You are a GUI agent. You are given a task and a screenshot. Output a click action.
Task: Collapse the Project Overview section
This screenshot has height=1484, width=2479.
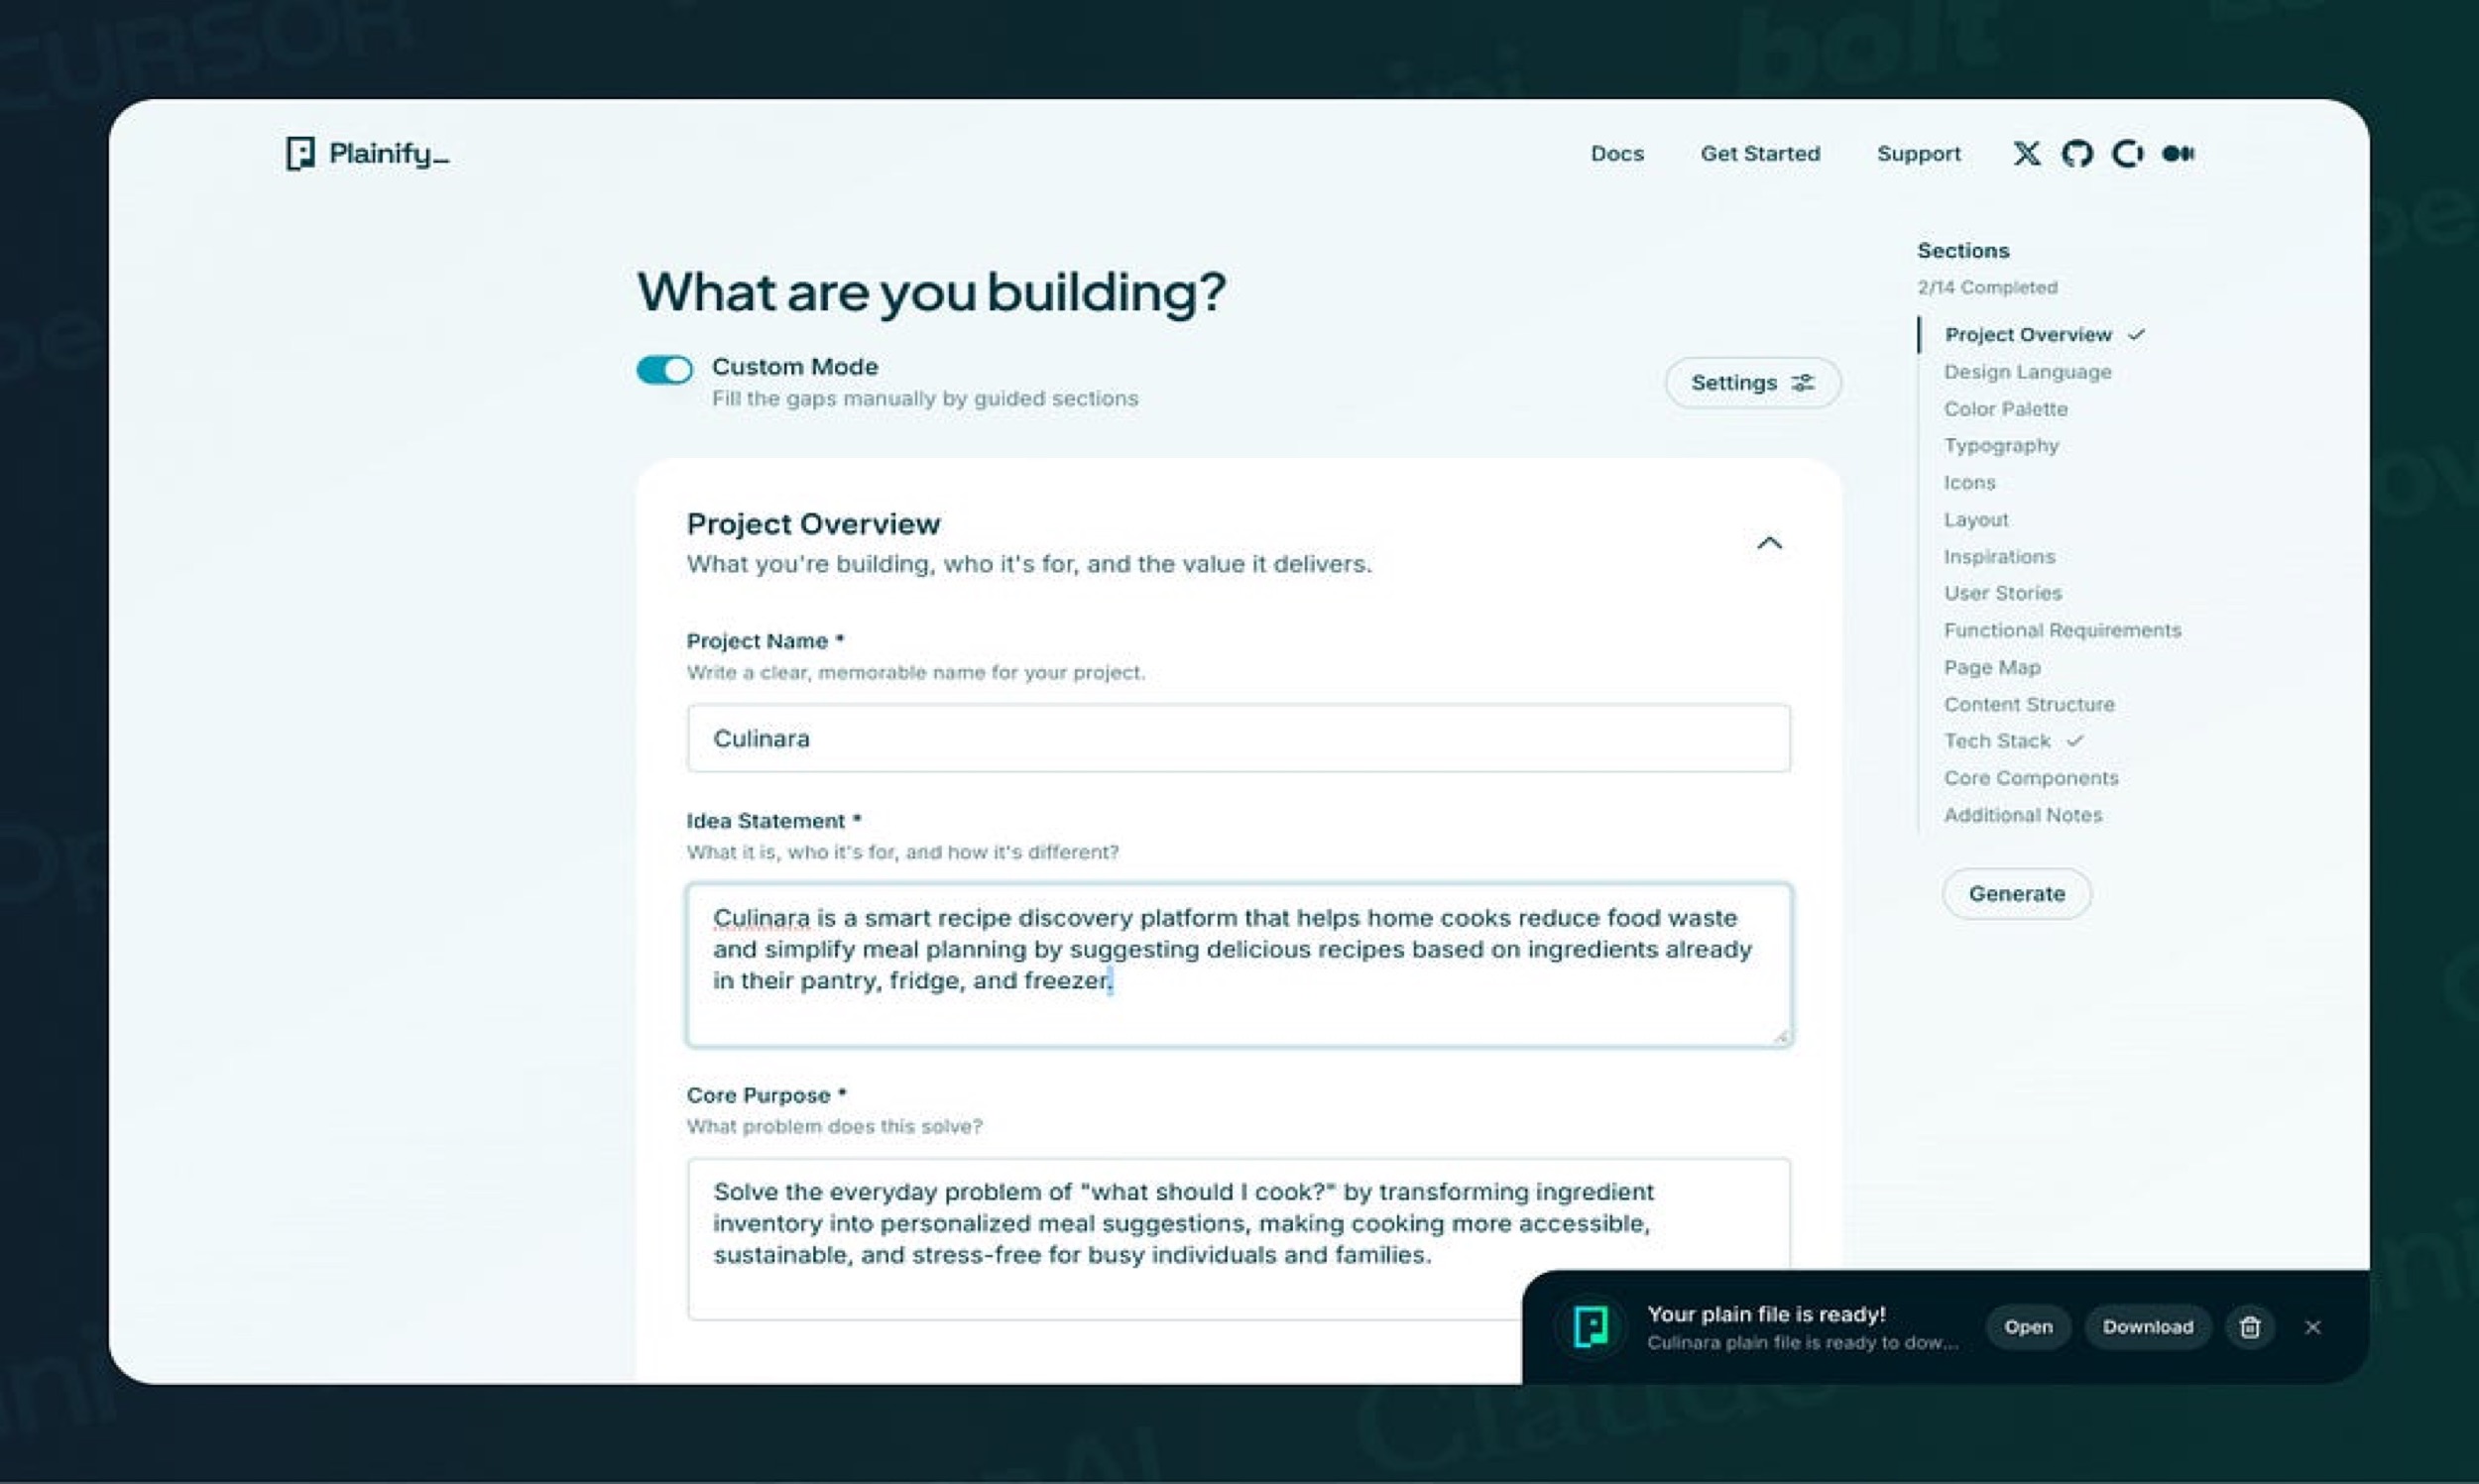click(x=1770, y=543)
